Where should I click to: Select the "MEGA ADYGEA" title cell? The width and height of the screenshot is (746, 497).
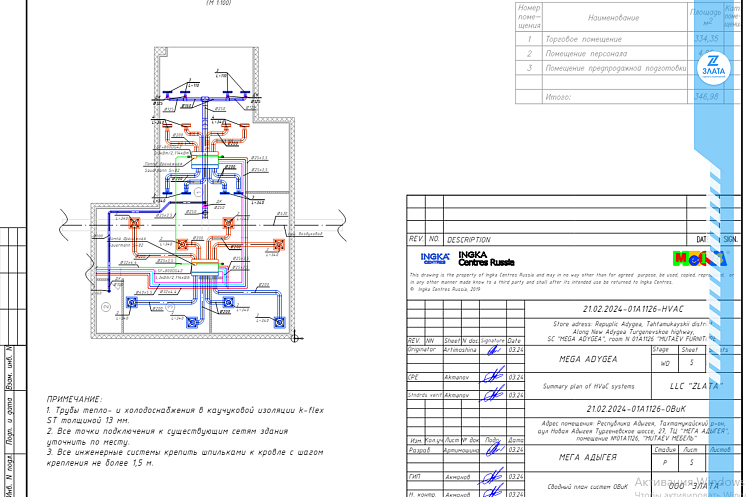[x=587, y=356]
